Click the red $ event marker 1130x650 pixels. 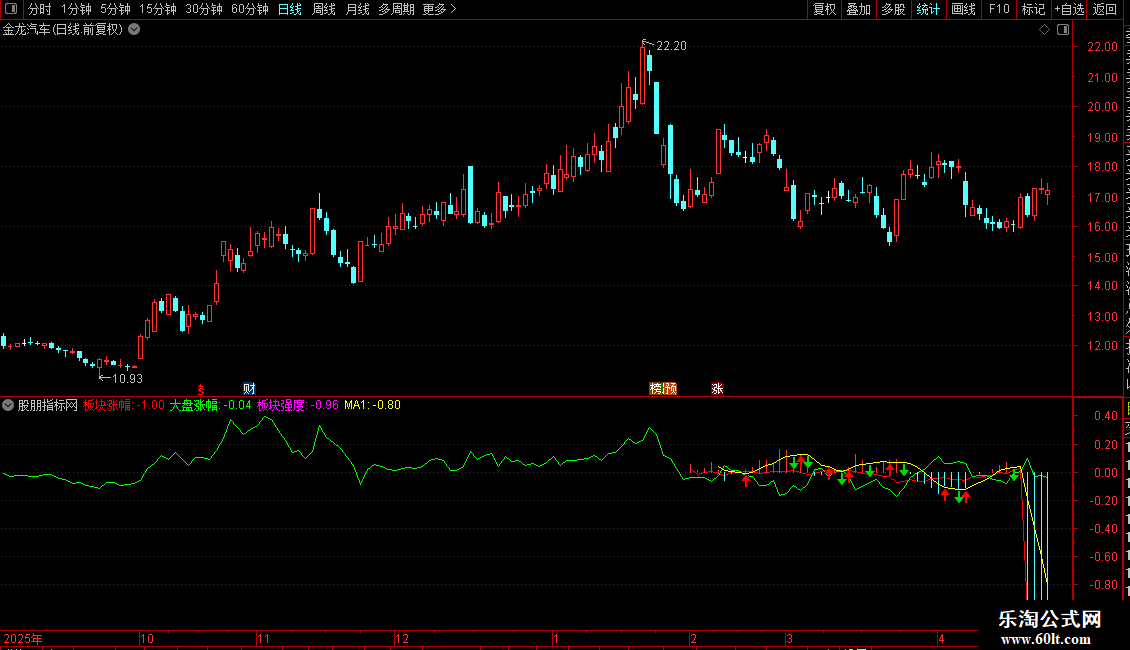(201, 389)
